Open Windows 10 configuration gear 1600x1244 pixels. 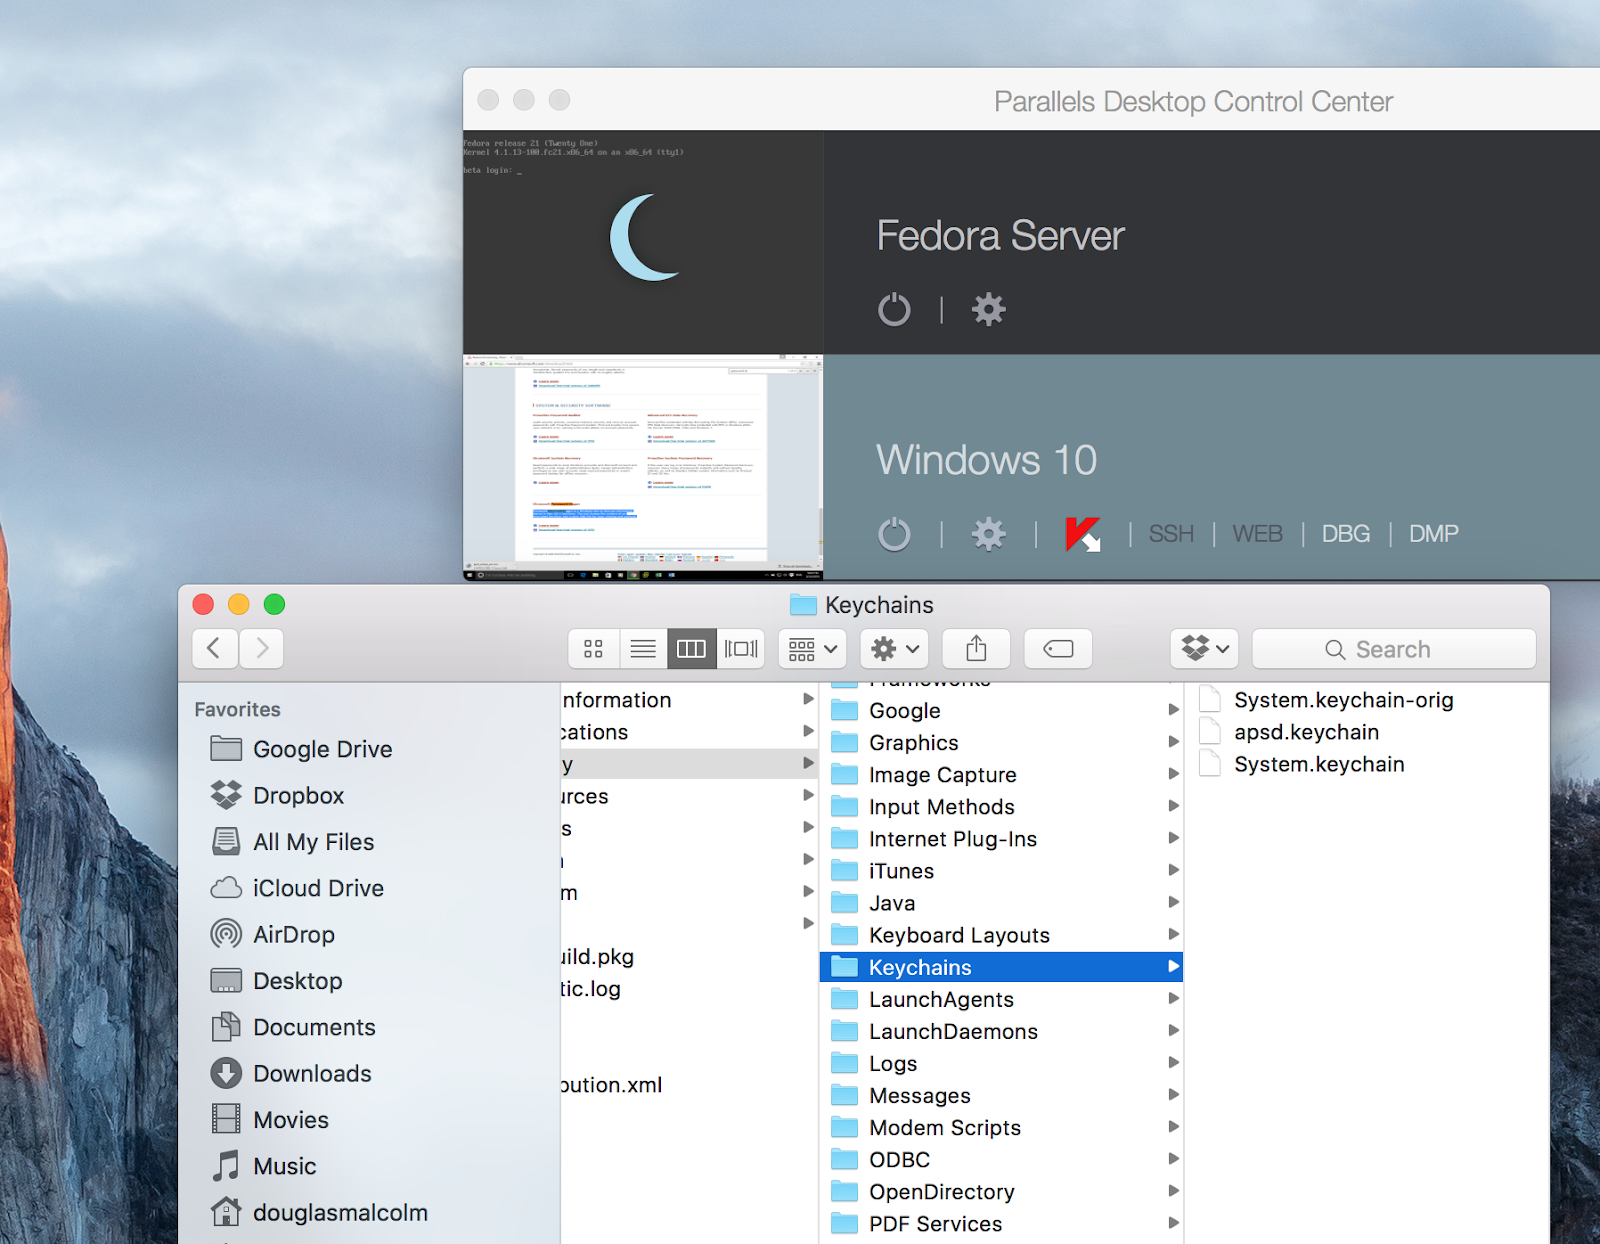point(989,534)
